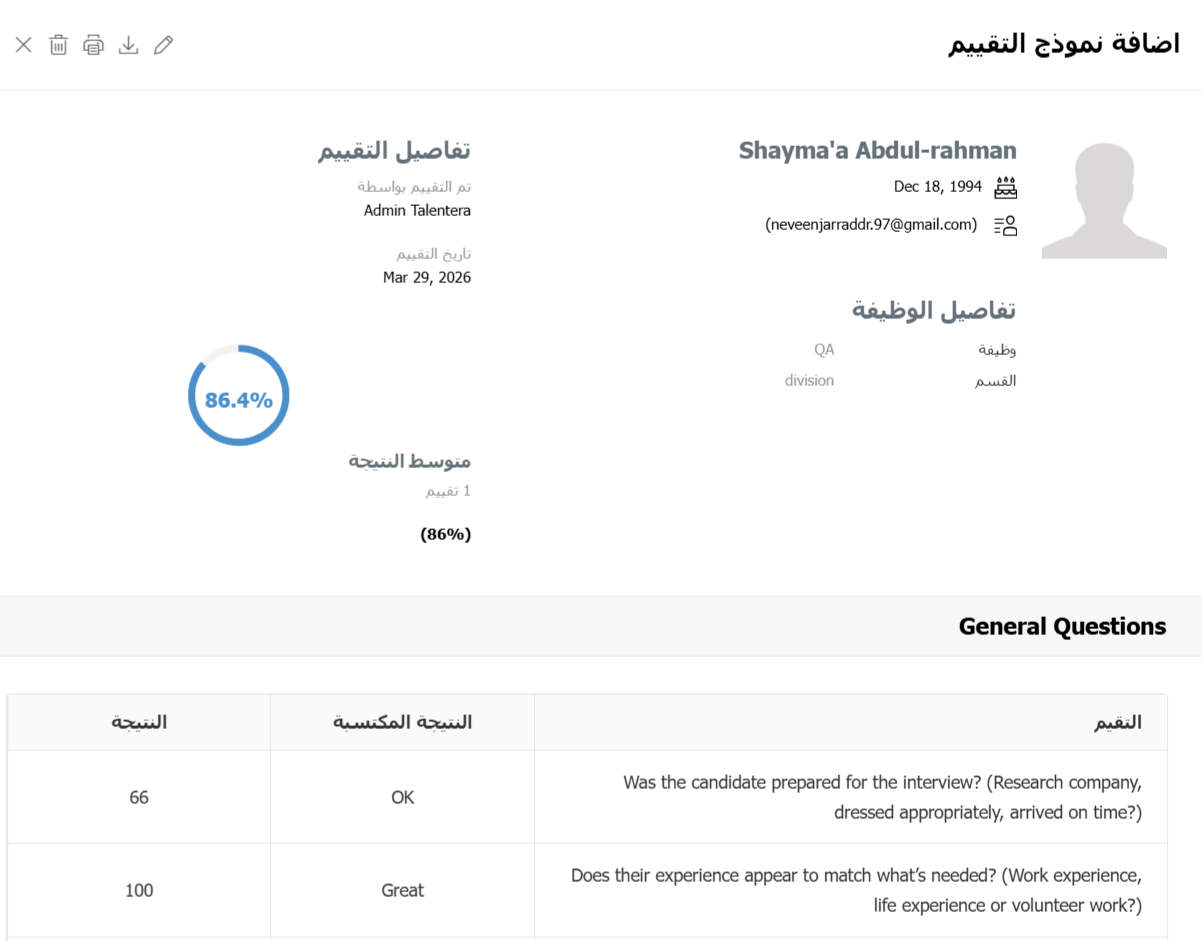Click evaluator name Admin Talentera

pos(417,211)
